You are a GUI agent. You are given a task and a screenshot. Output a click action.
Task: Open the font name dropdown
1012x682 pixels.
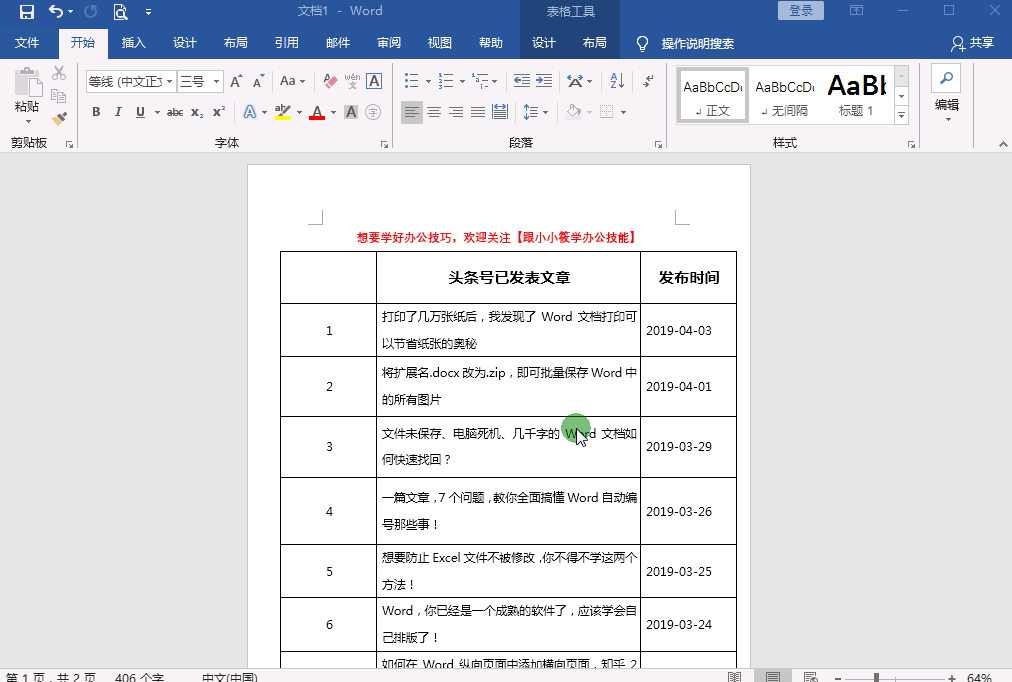[169, 81]
